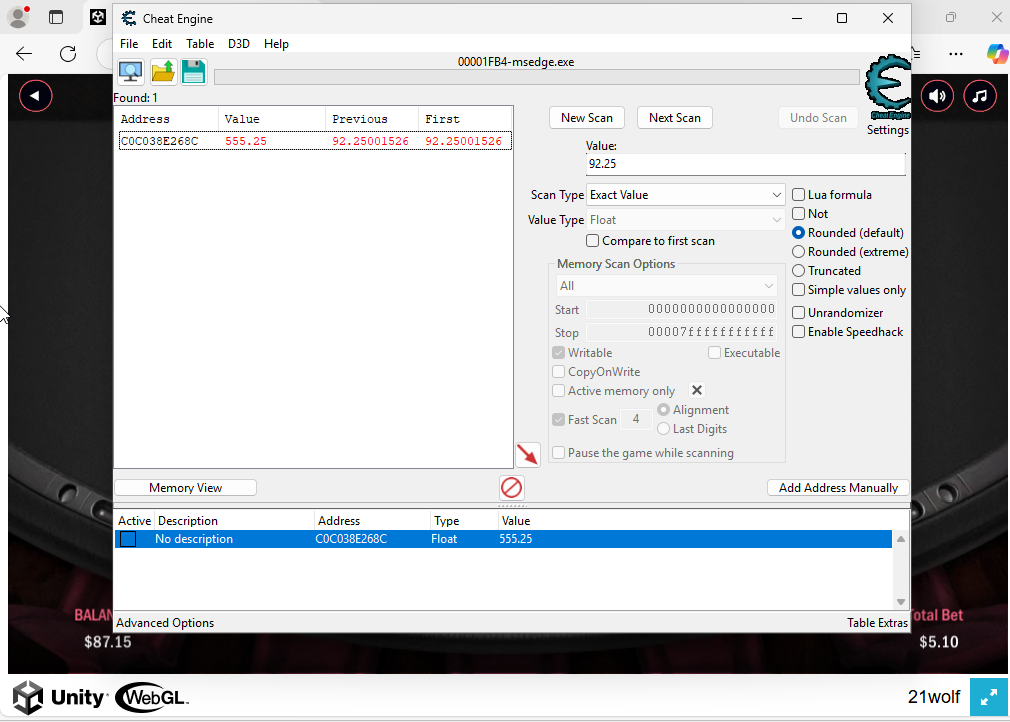Open Cheat Engine Settings logo
Screen dimensions: 1010x722
(887, 90)
